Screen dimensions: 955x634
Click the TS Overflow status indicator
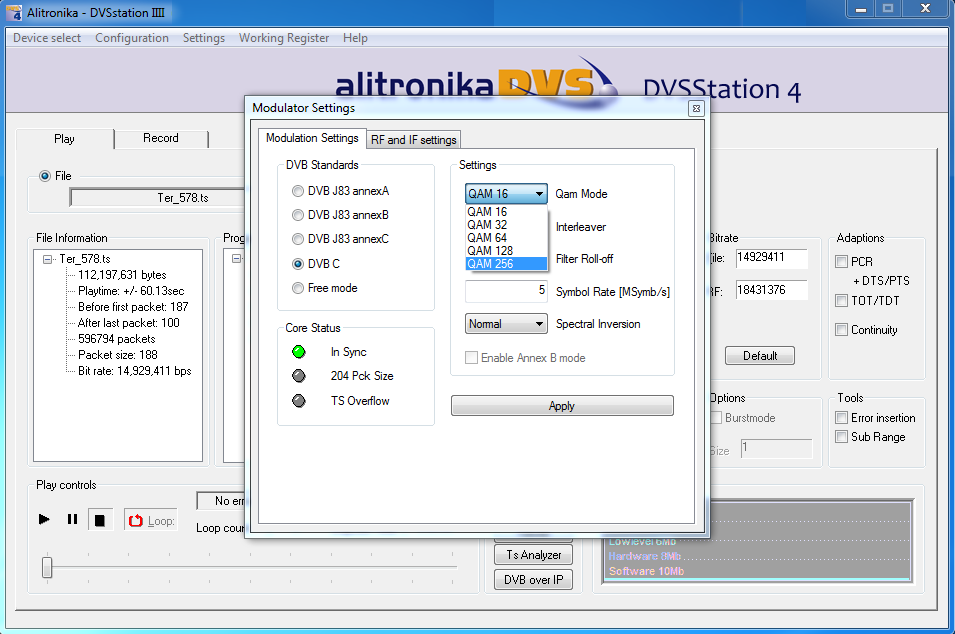tap(298, 401)
